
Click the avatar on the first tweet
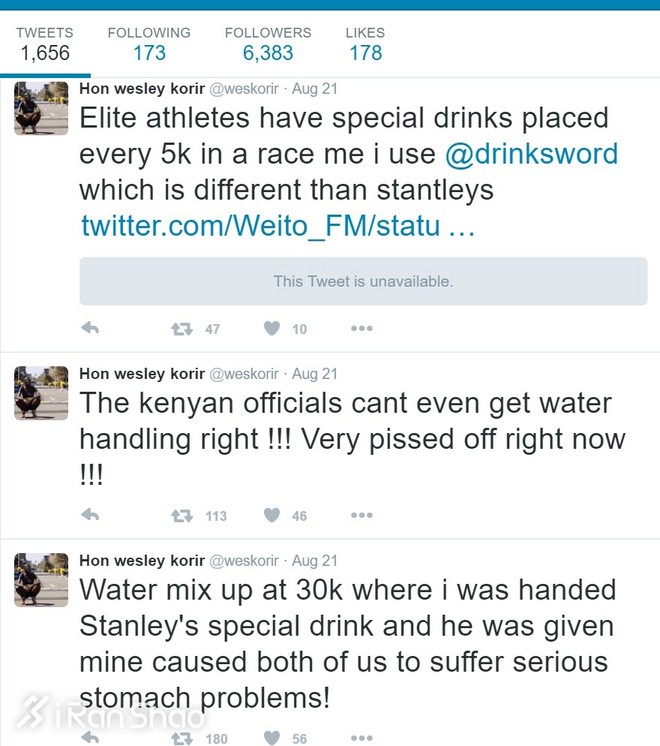click(x=41, y=109)
